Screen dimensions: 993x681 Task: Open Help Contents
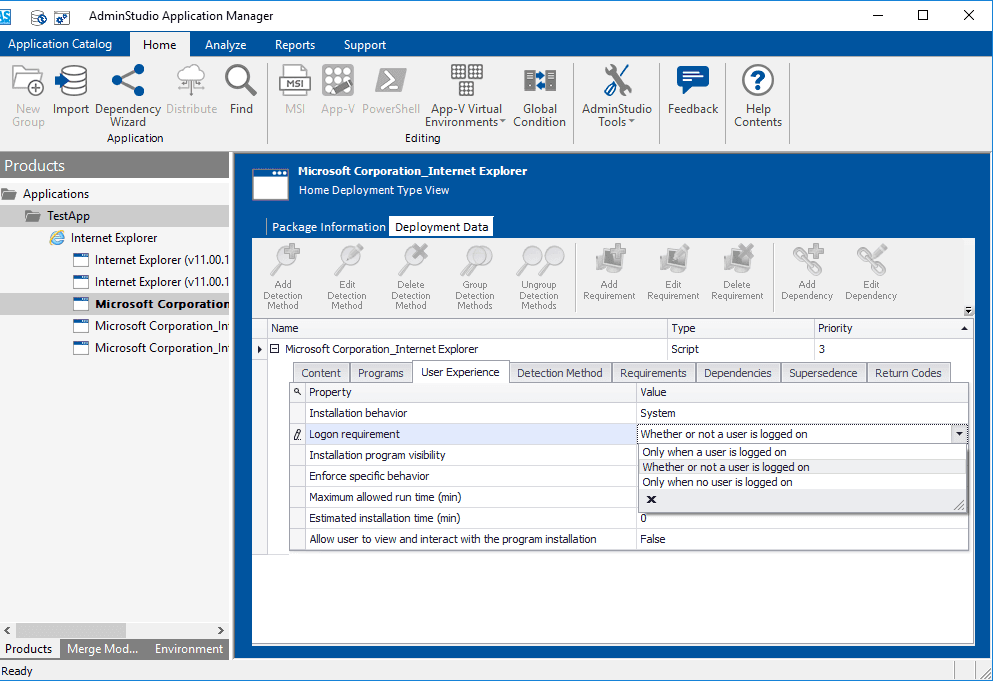pyautogui.click(x=758, y=96)
